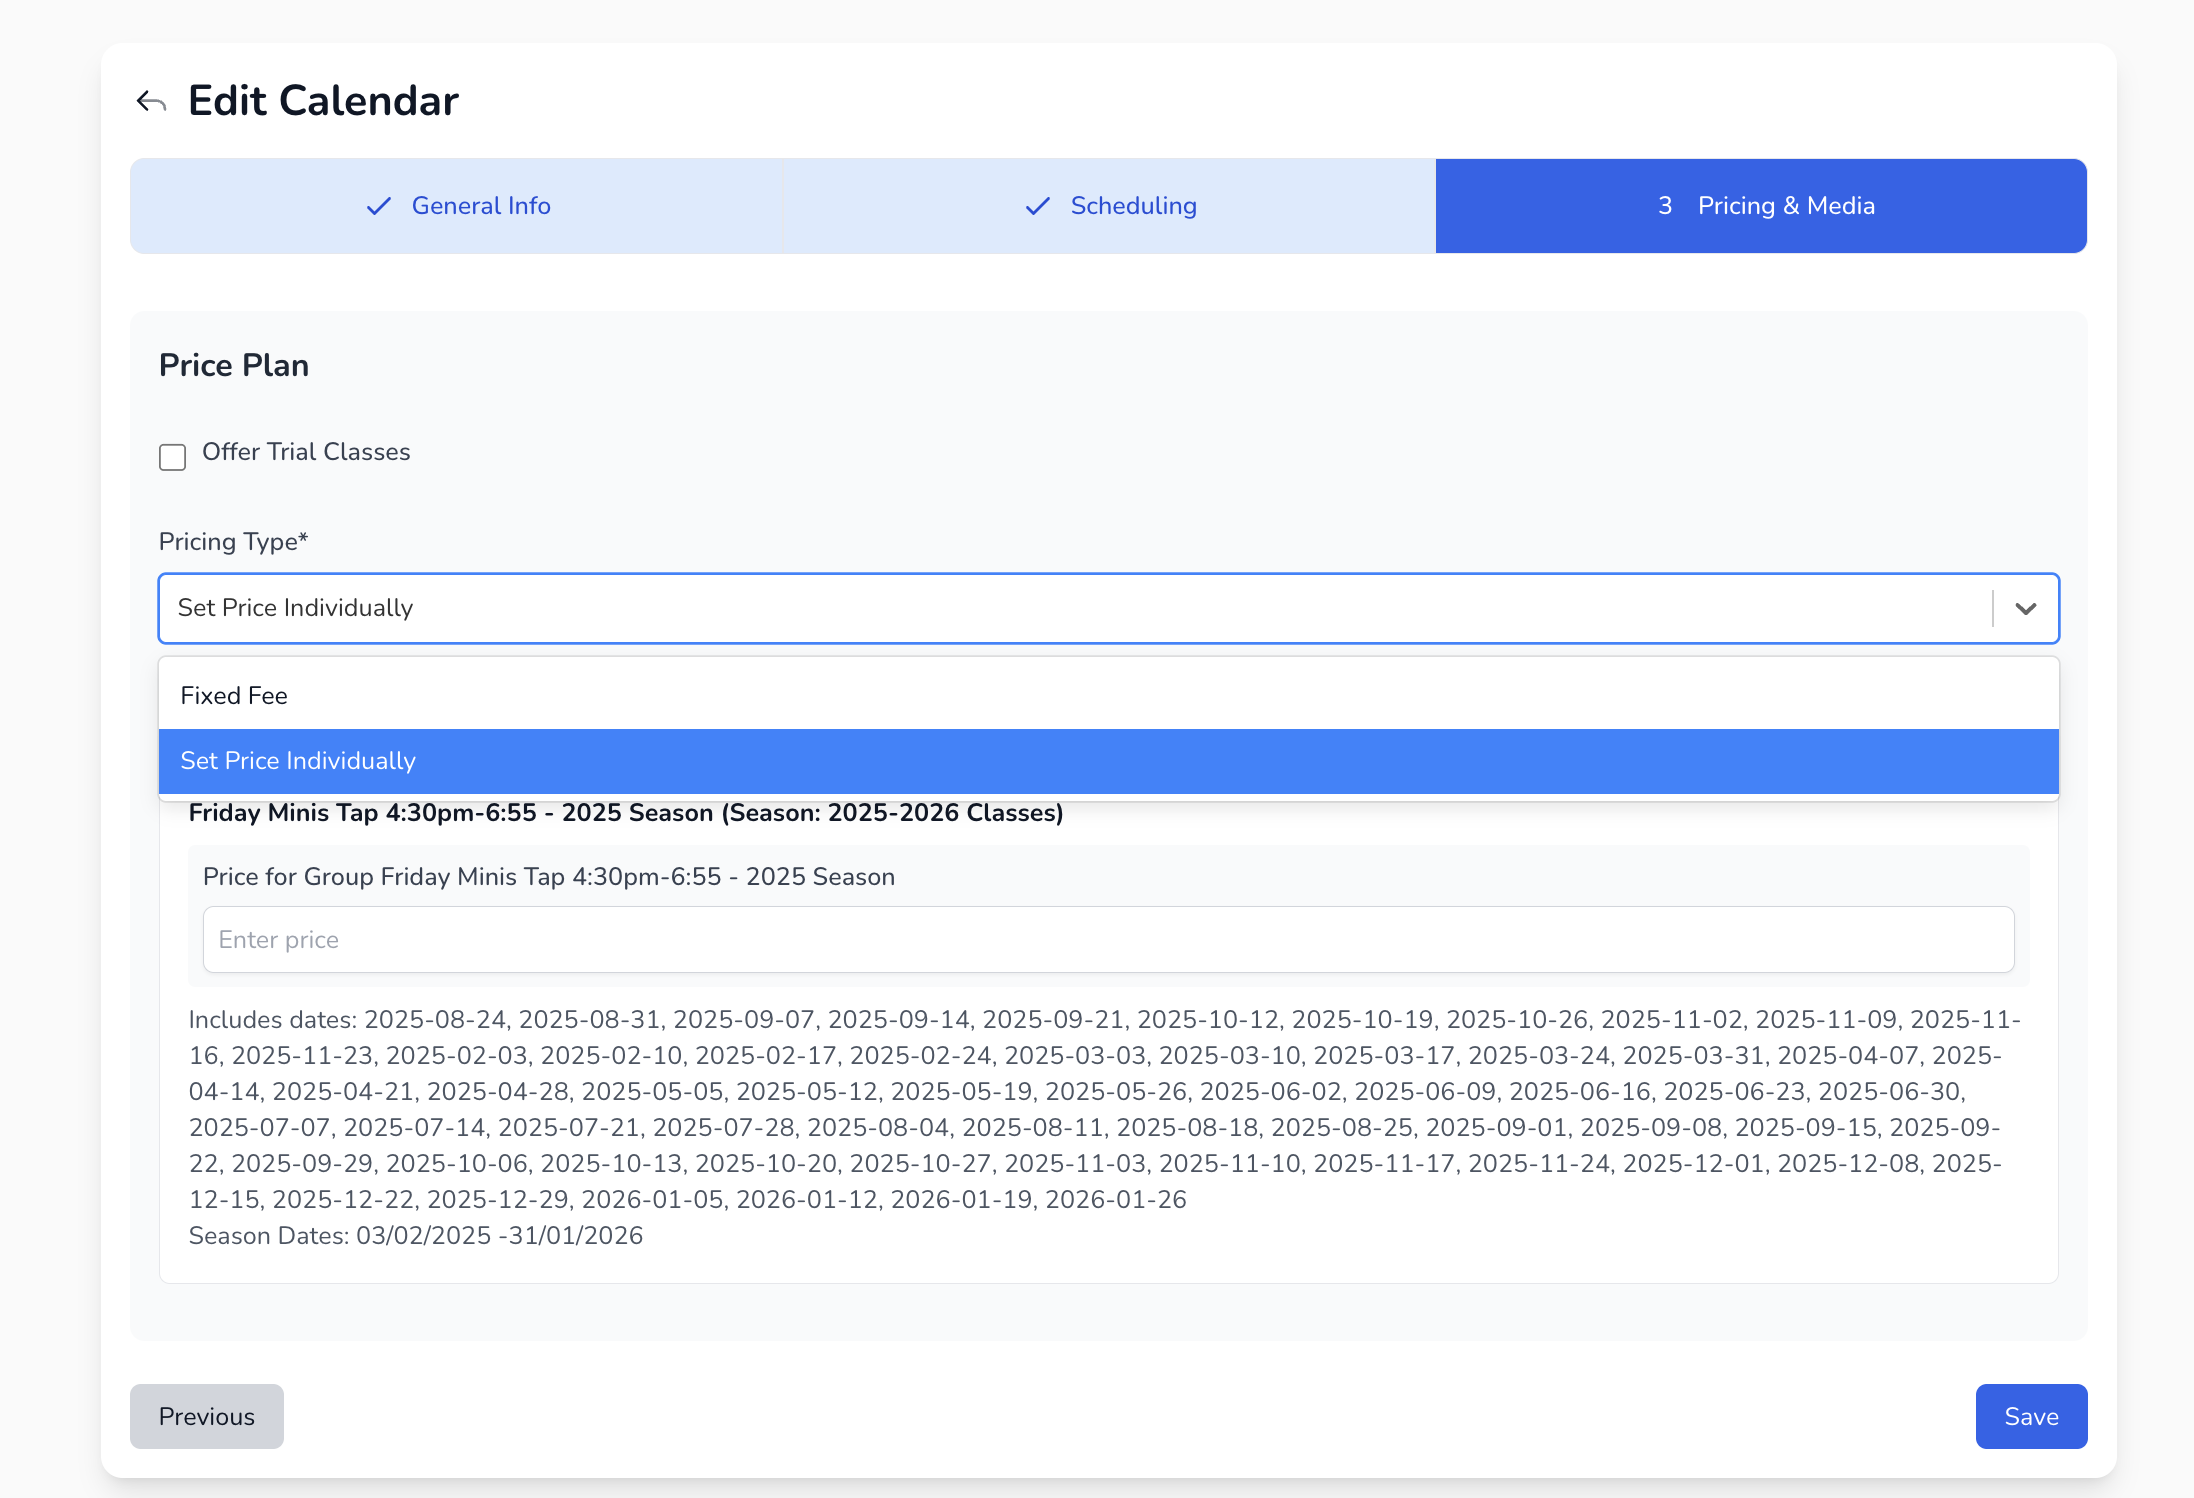This screenshot has height=1498, width=2194.
Task: Select the Pricing & Media step
Action: 1785,206
